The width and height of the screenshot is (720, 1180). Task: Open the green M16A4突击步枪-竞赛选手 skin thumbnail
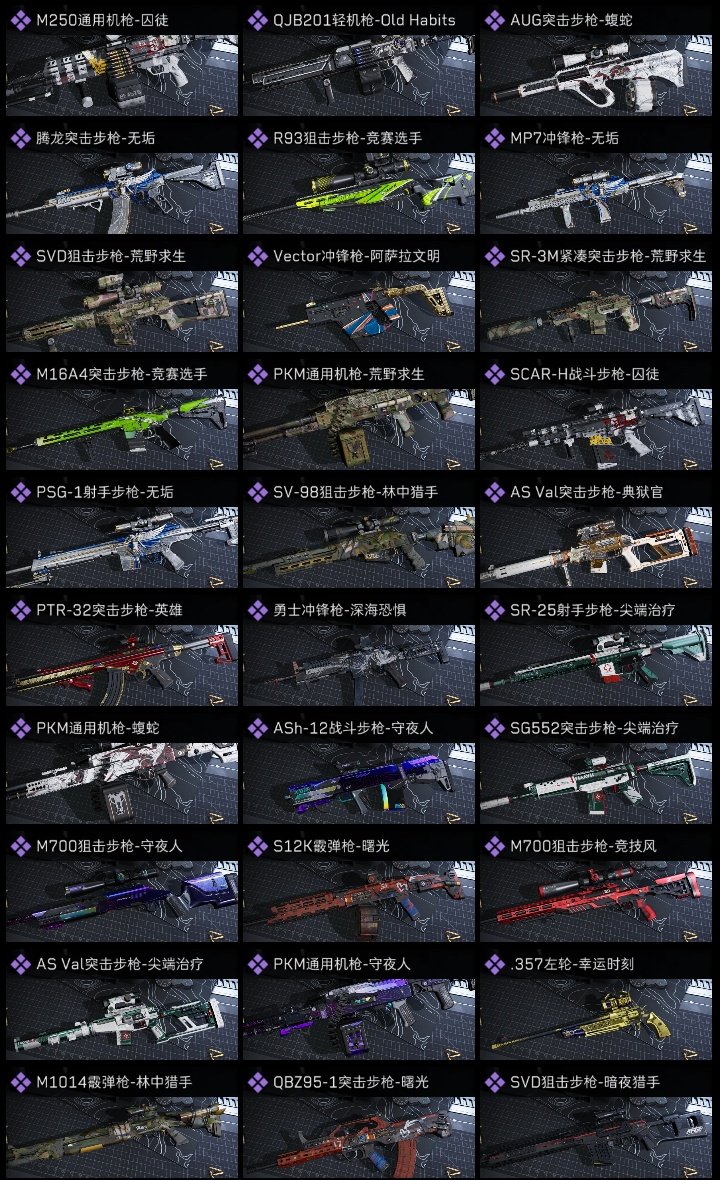pos(122,430)
